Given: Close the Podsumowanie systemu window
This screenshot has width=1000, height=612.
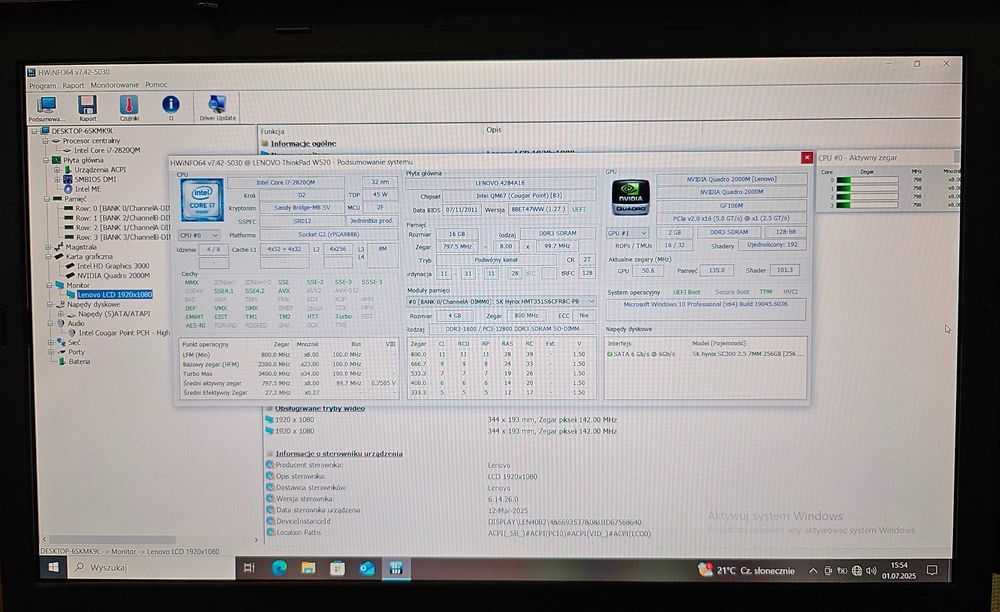Looking at the screenshot, I should (806, 157).
